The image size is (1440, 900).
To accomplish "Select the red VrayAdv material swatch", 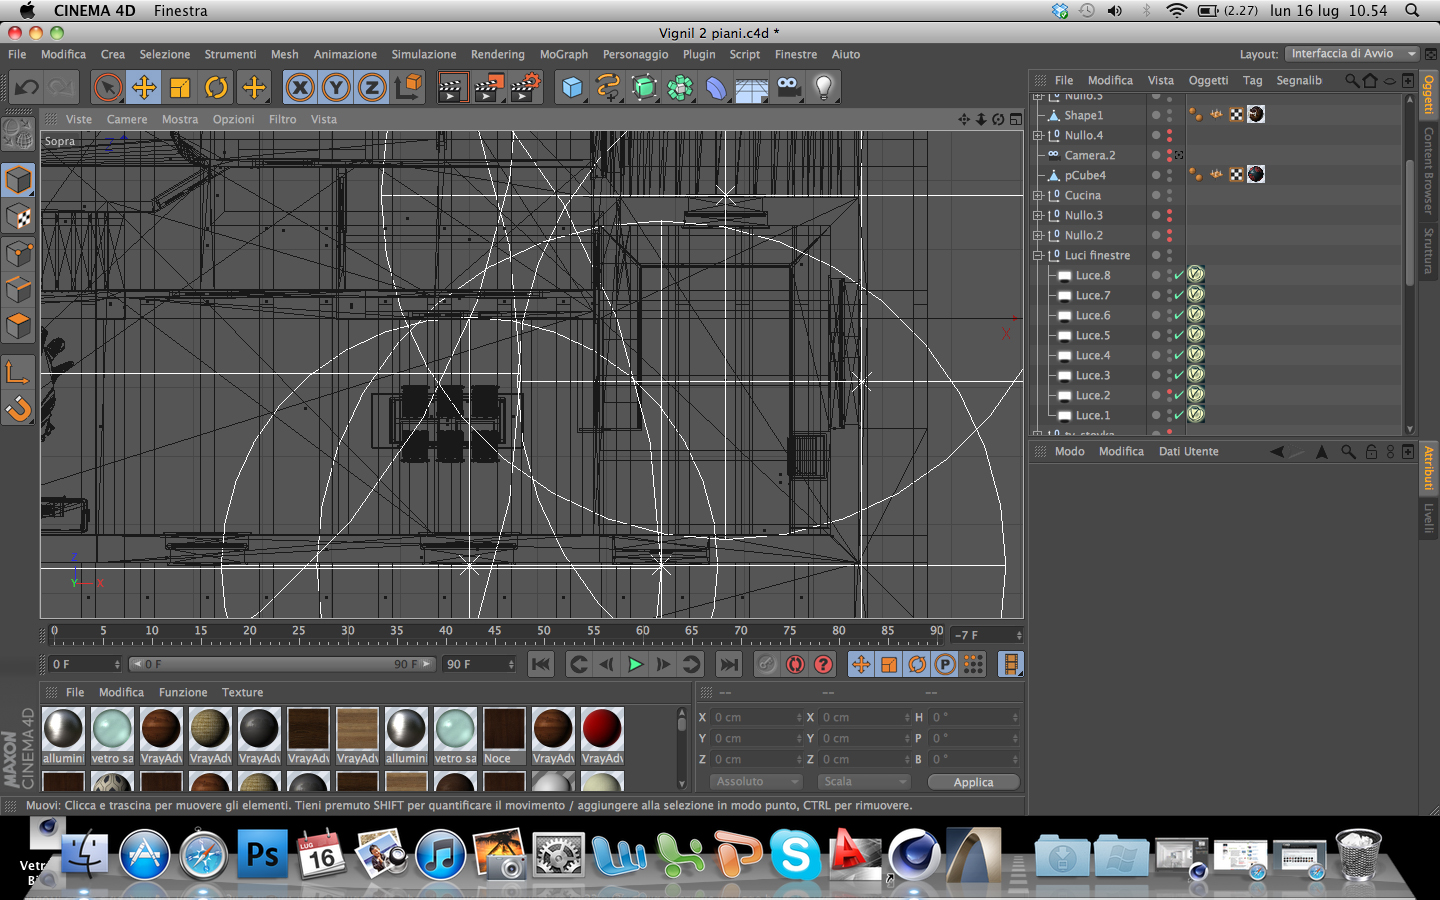I will point(602,730).
